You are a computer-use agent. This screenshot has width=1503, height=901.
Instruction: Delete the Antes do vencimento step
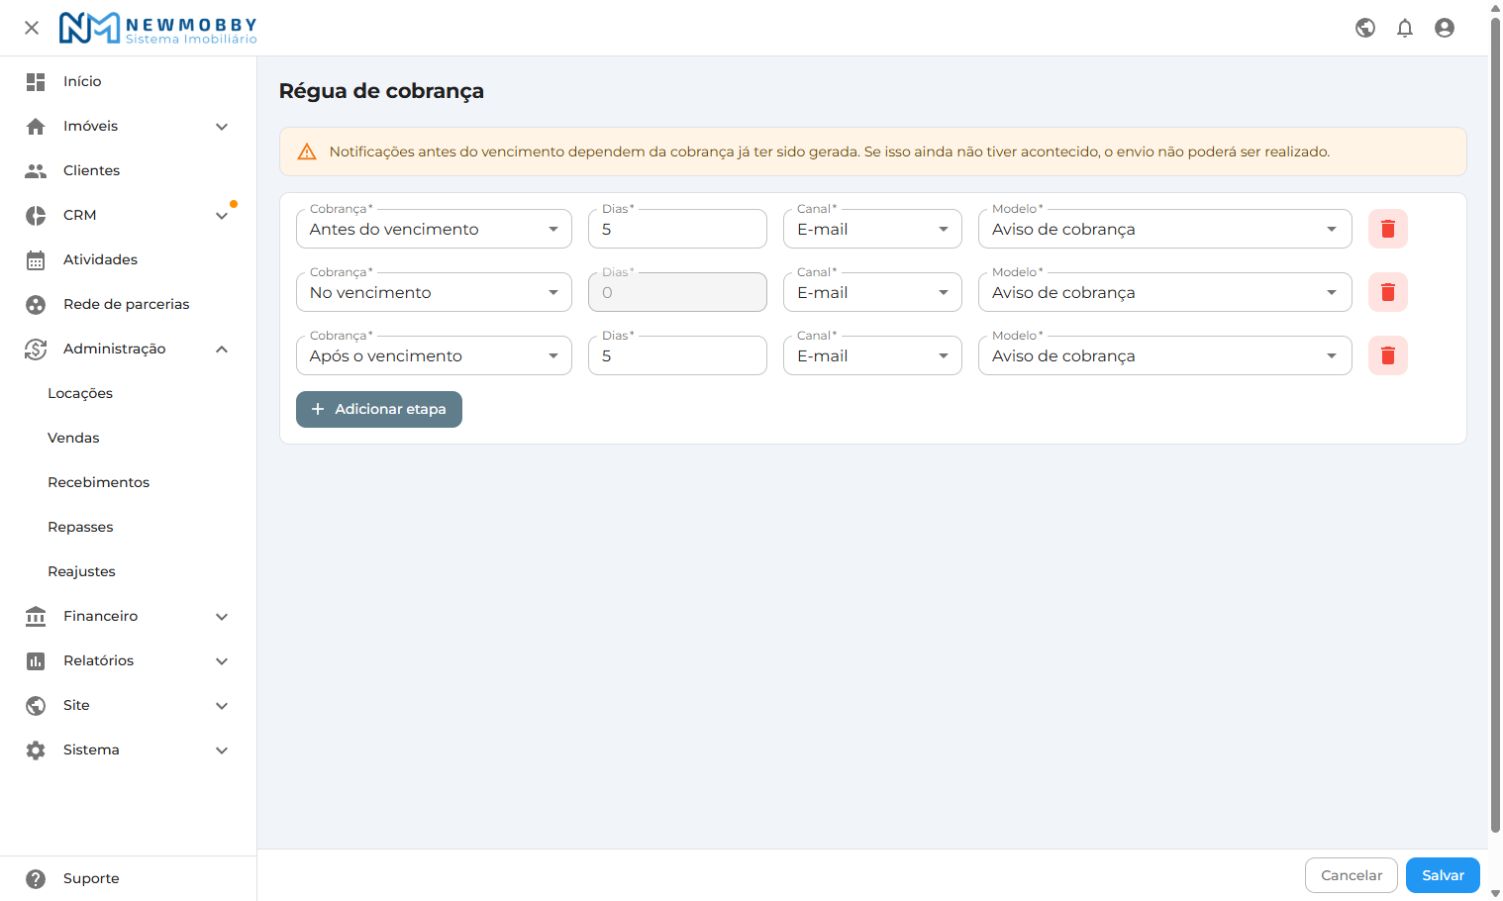point(1388,229)
